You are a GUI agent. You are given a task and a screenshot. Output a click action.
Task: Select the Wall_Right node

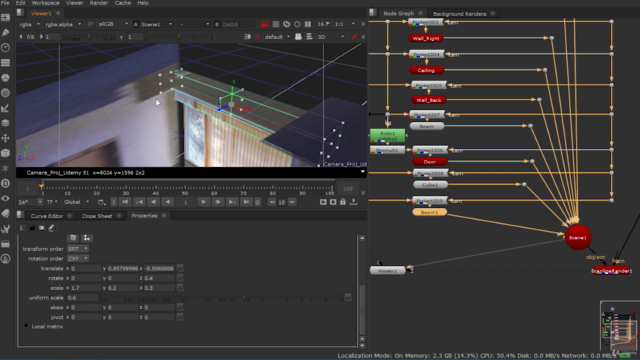pos(426,38)
